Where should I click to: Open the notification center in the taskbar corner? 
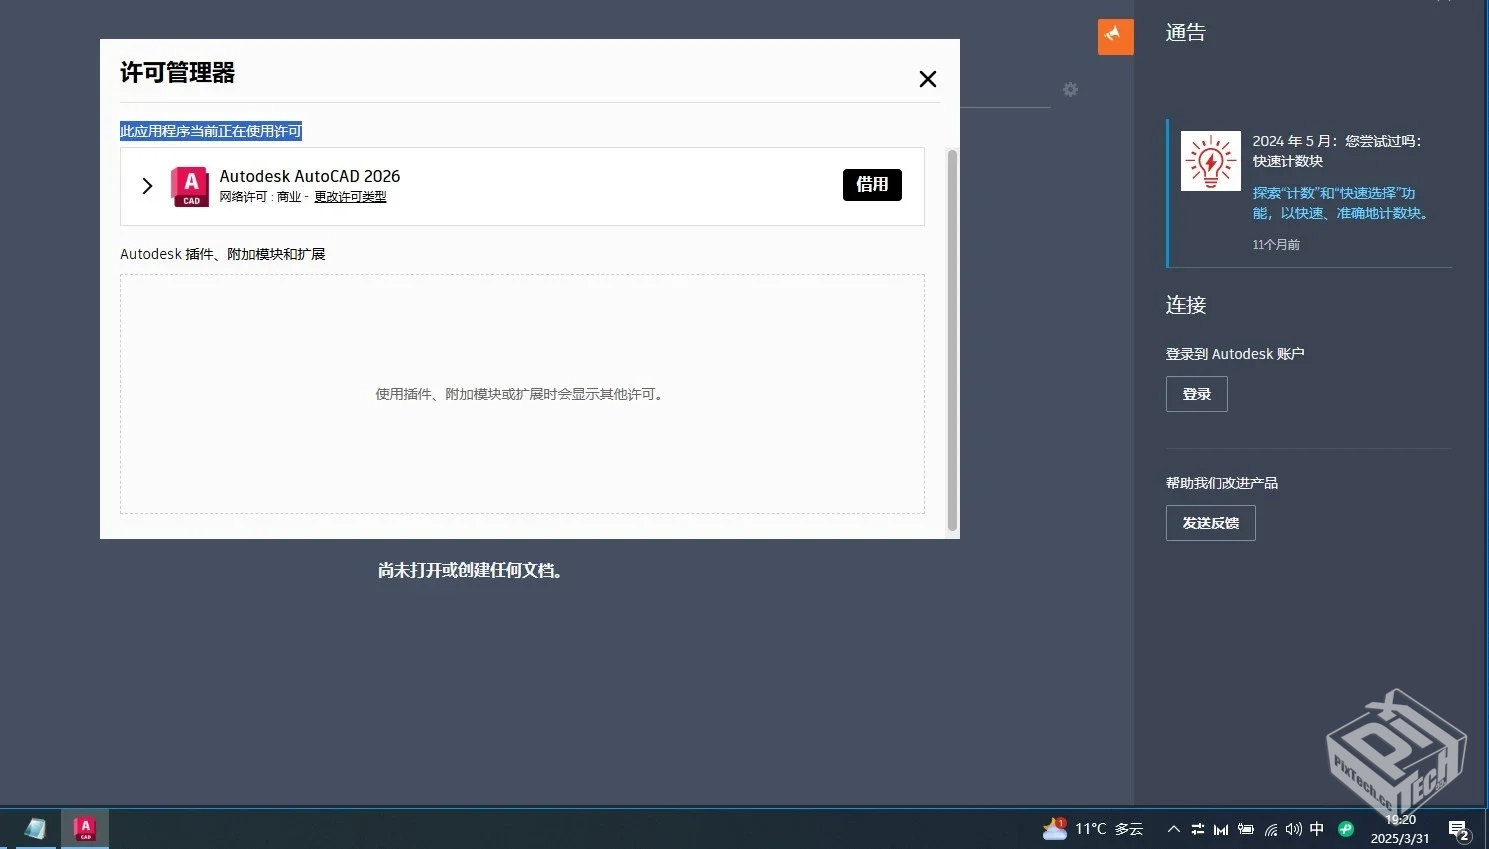1458,830
